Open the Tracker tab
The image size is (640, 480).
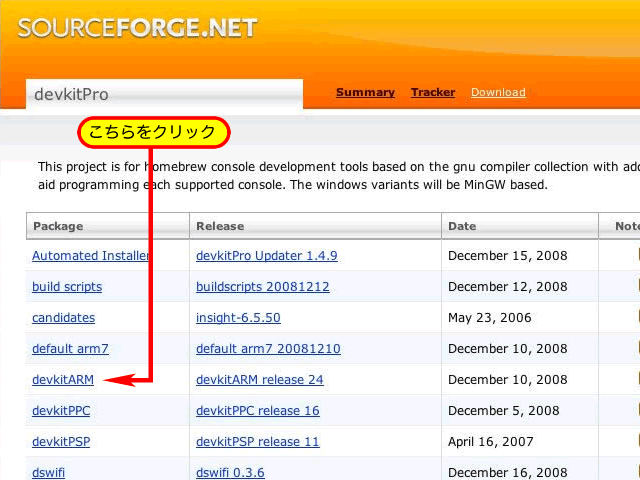click(x=433, y=92)
